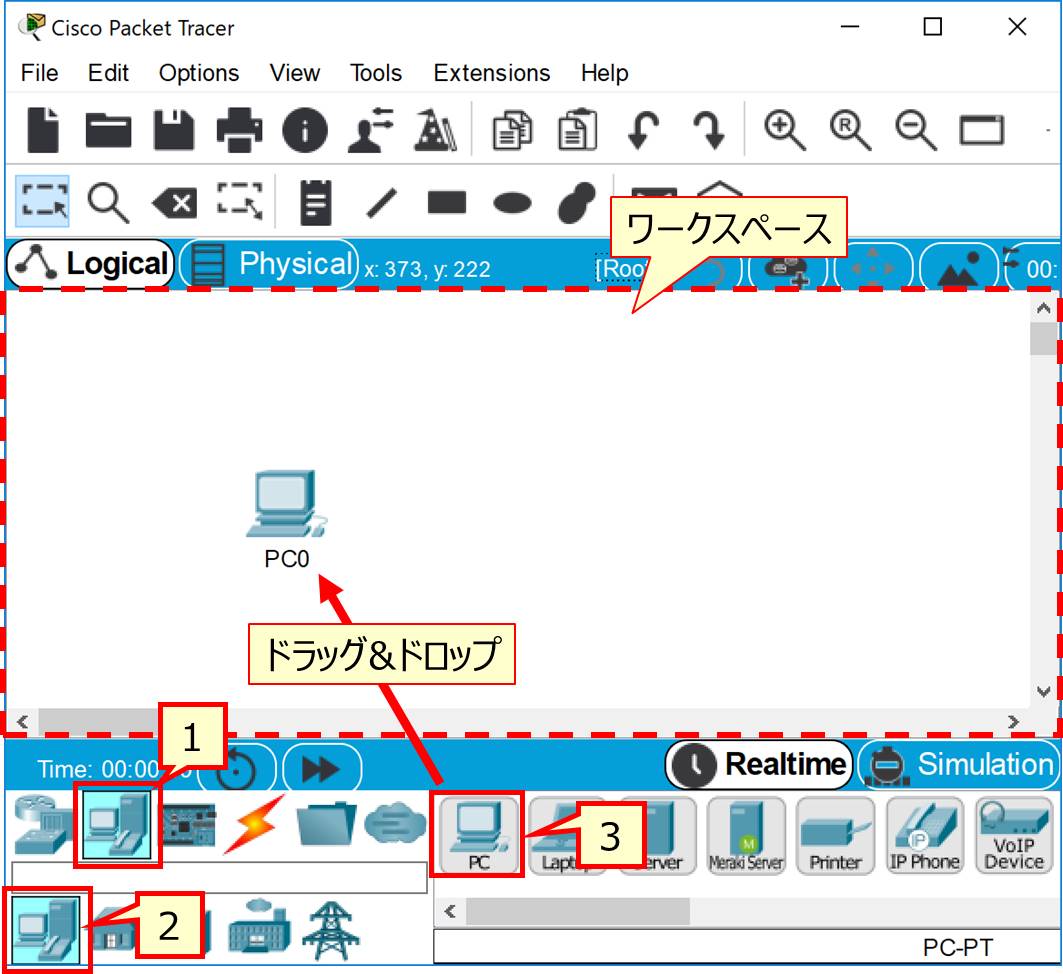This screenshot has width=1063, height=974.
Task: Click the device list scroll left arrow
Action: pos(450,911)
